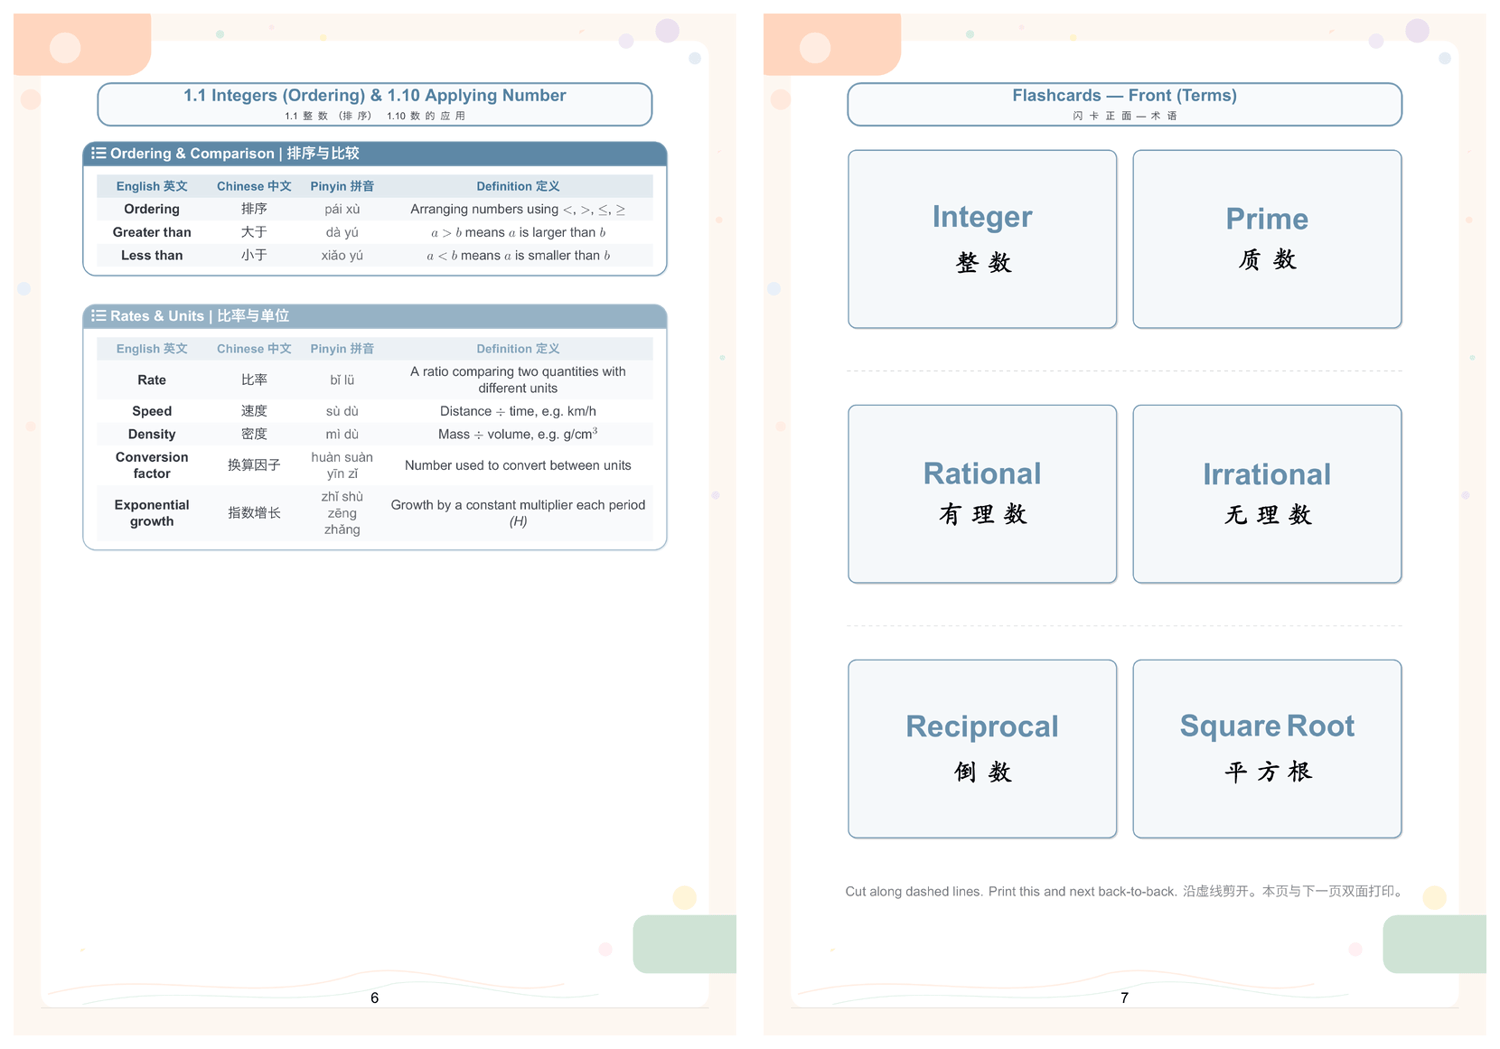Click 'Growth by a constant multiplier each period'
This screenshot has height=1049, width=1500.
(518, 505)
